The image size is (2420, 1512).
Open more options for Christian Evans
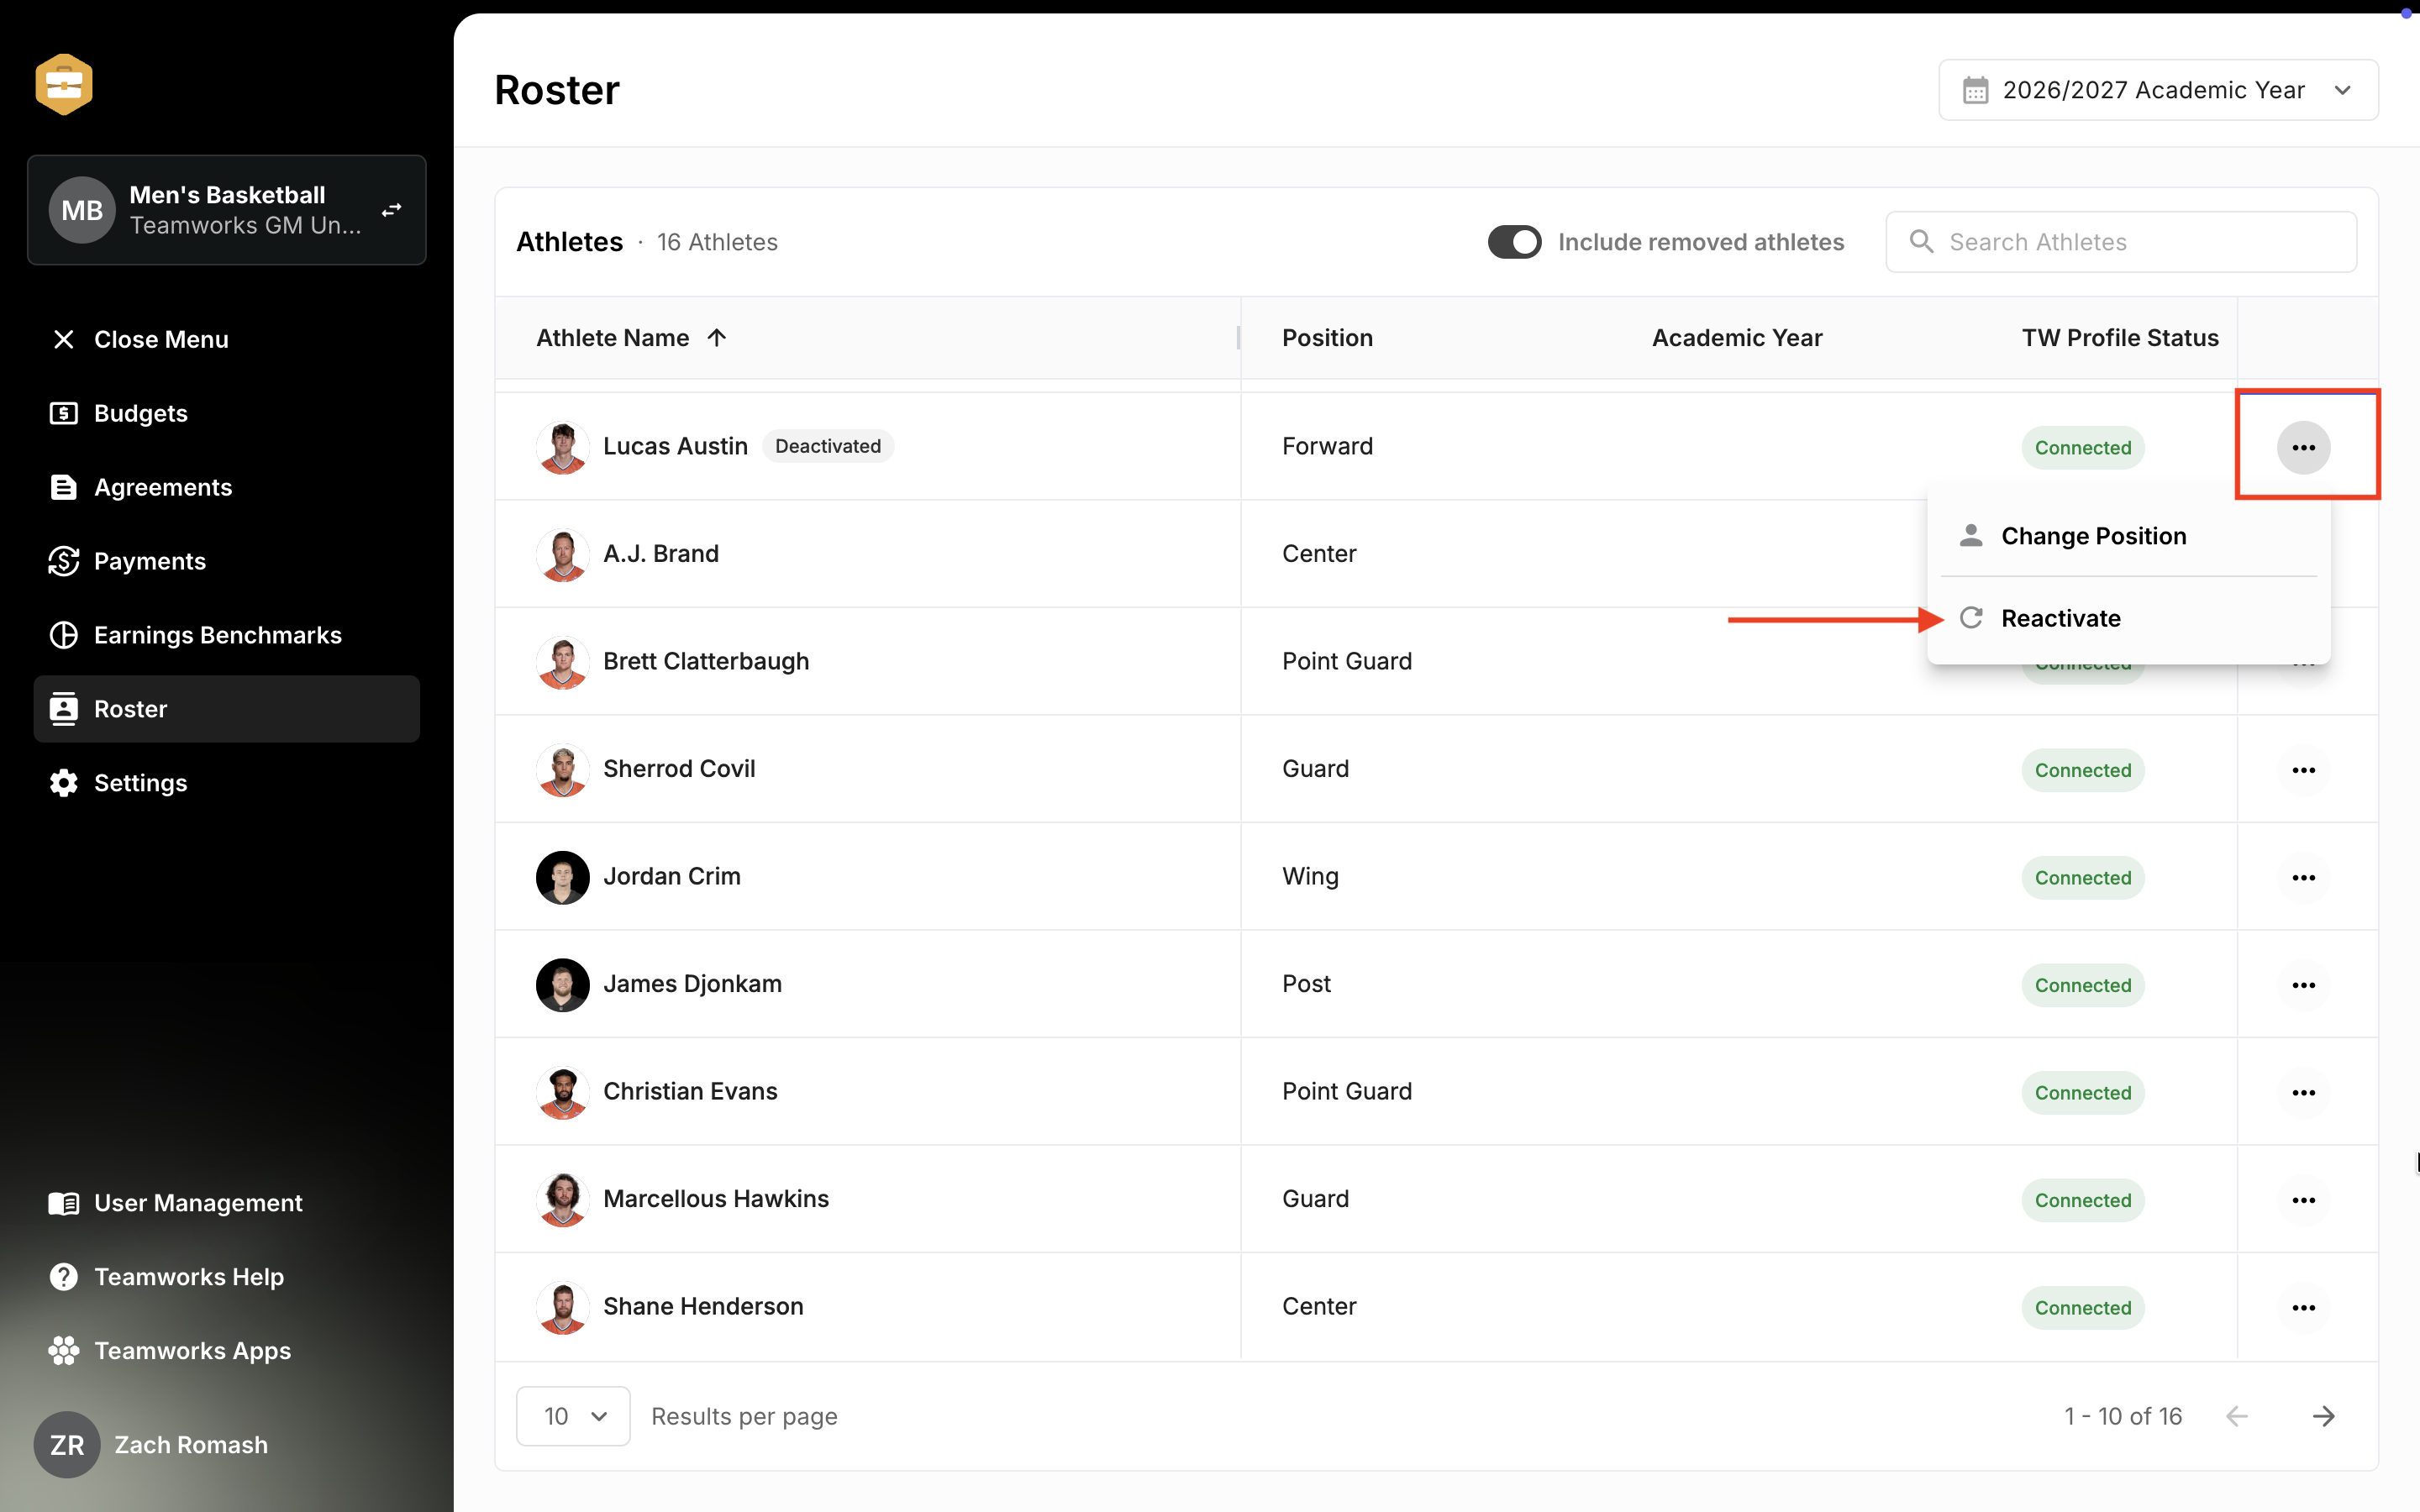[x=2304, y=1093]
